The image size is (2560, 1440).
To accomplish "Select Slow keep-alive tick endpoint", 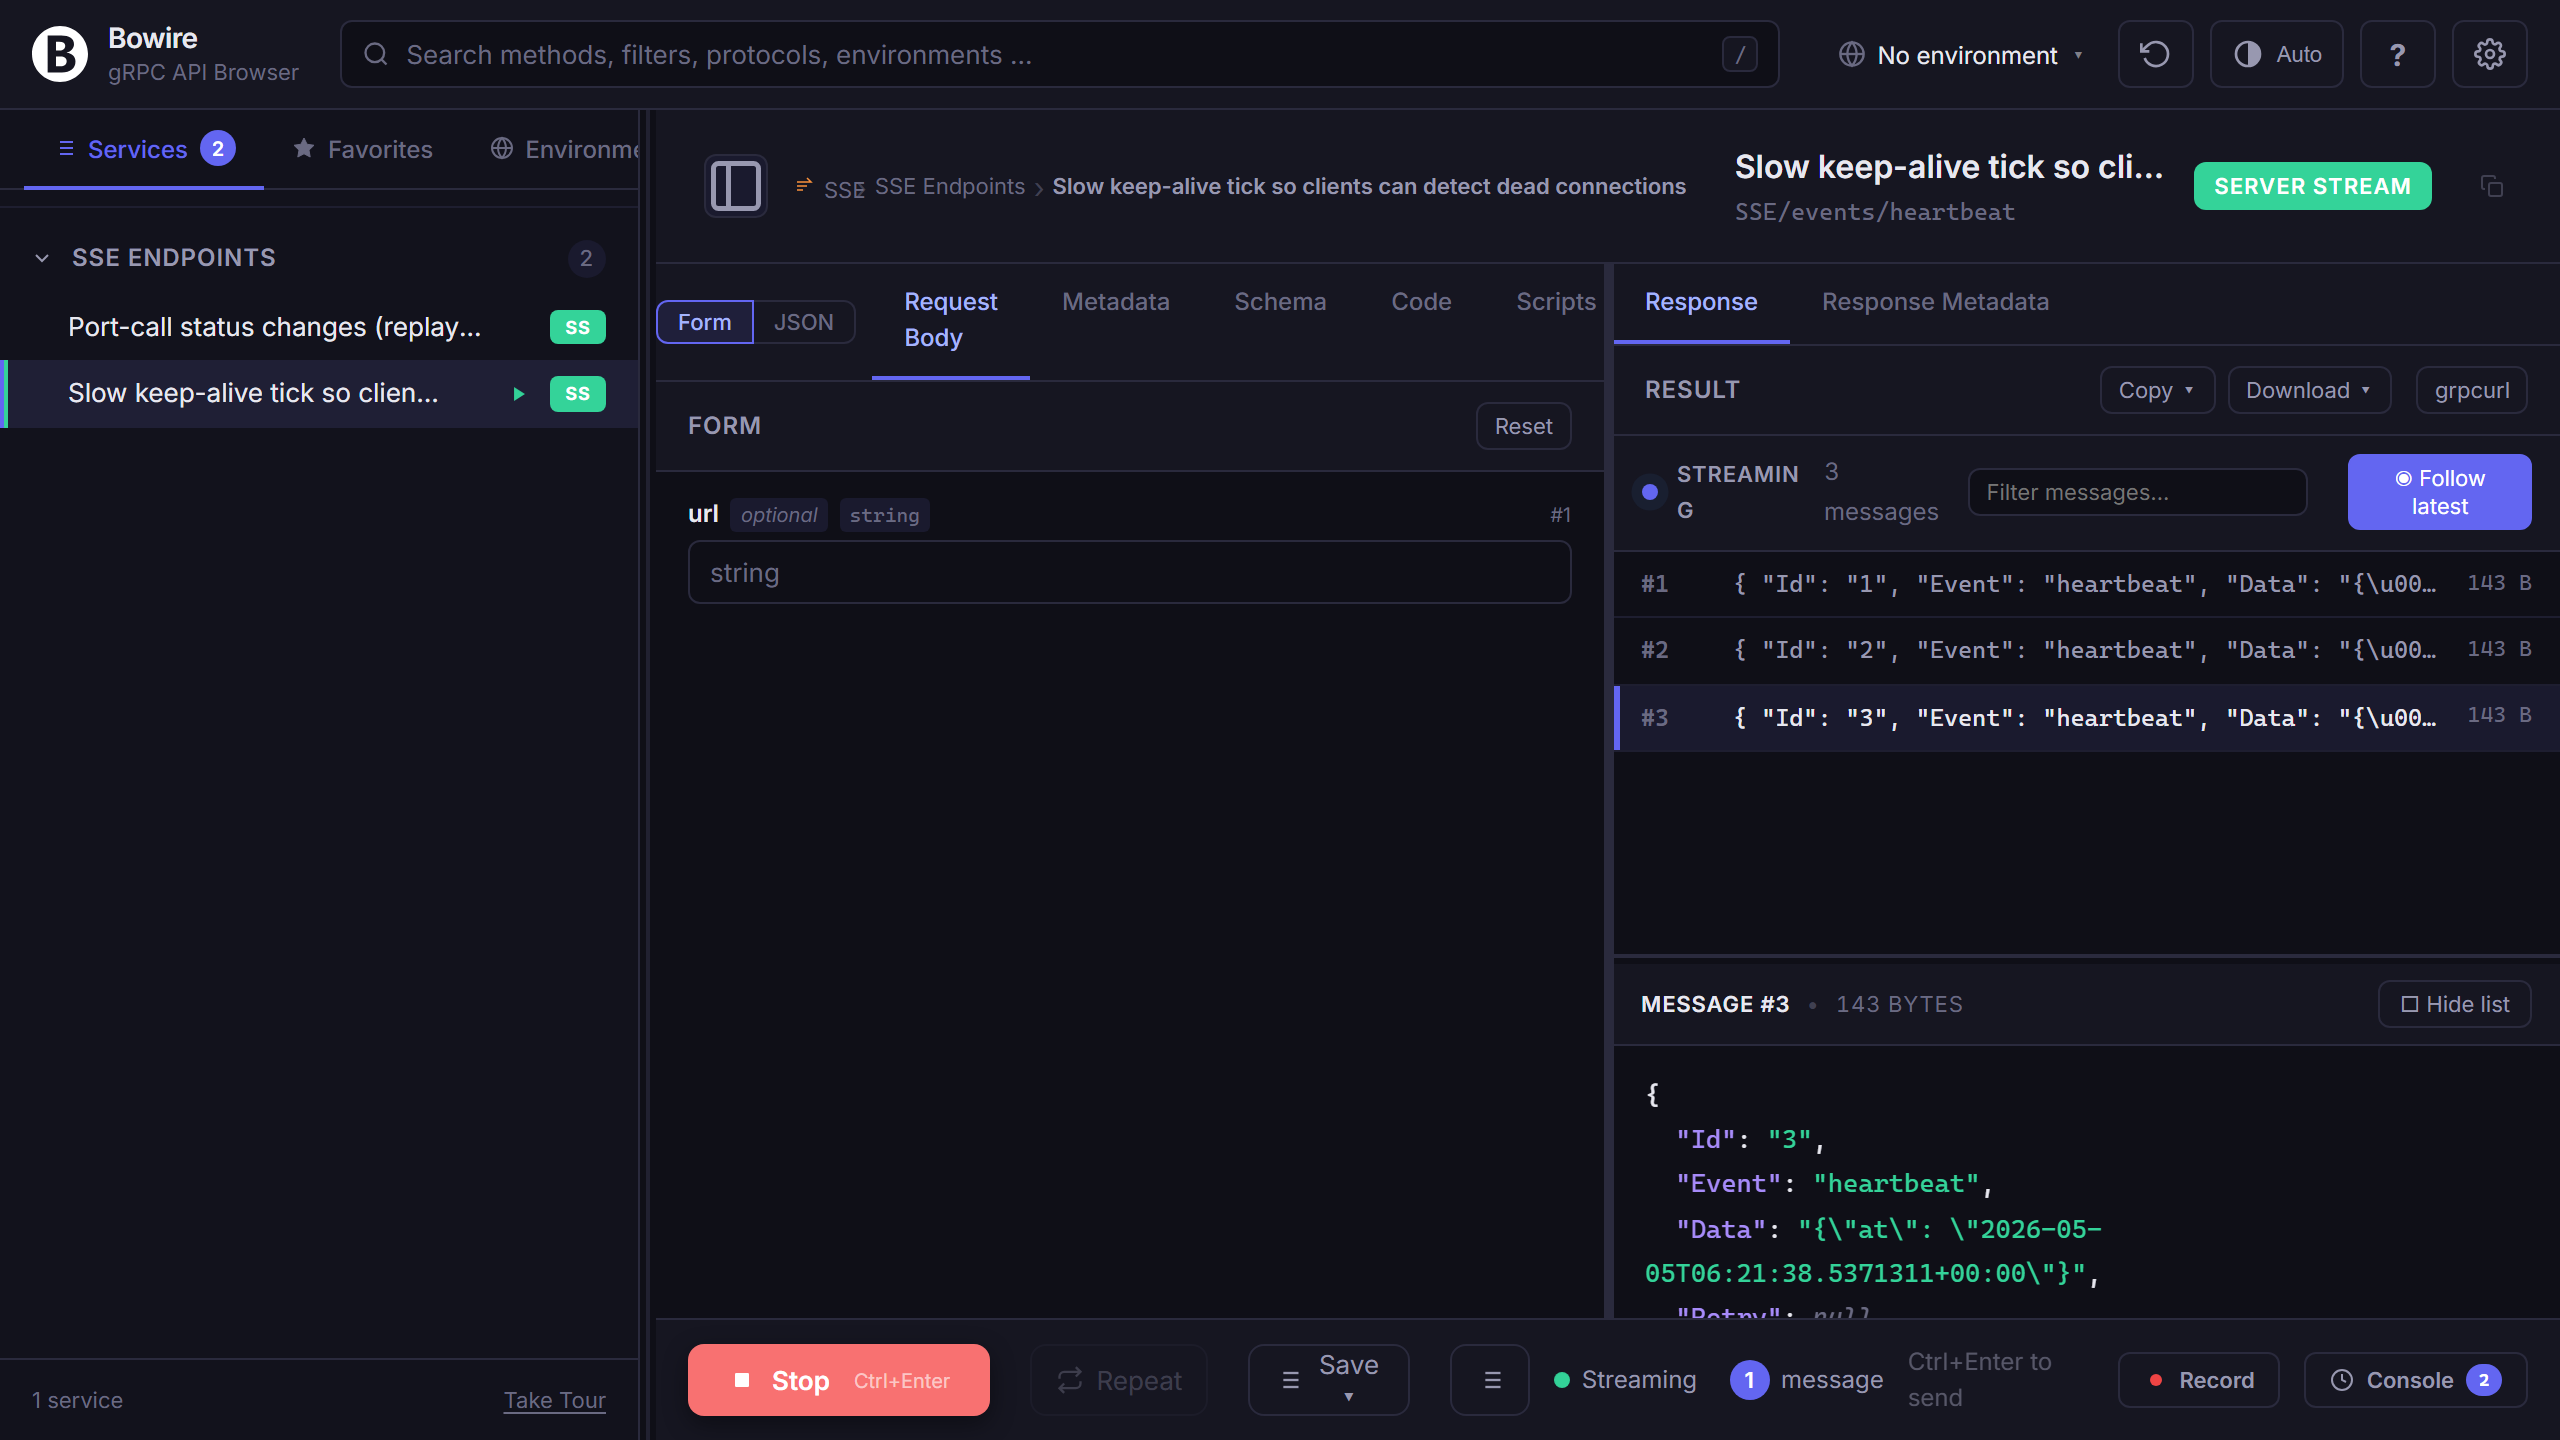I will tap(320, 394).
